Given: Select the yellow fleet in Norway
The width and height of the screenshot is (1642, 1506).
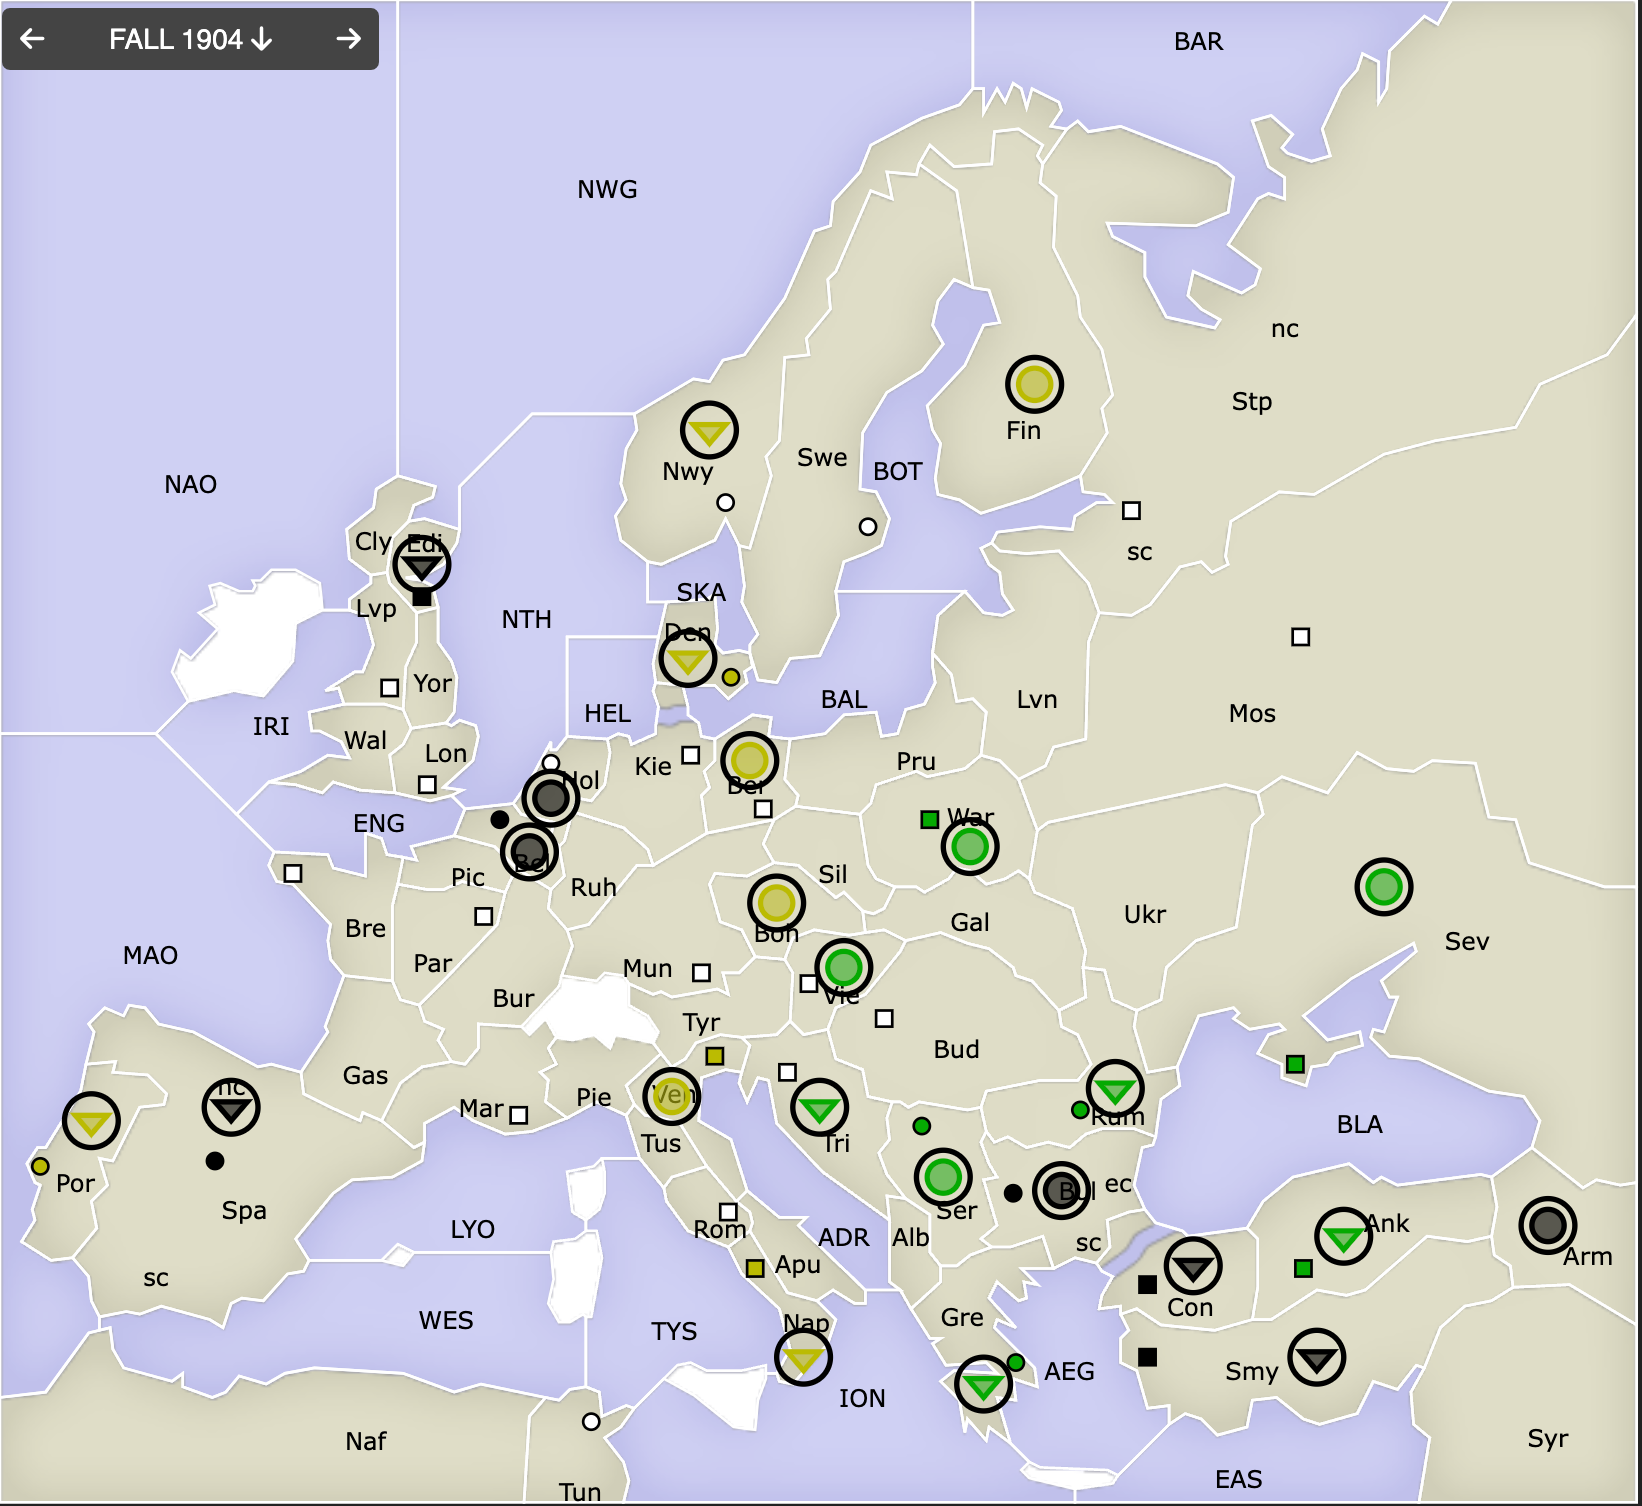Looking at the screenshot, I should (709, 431).
